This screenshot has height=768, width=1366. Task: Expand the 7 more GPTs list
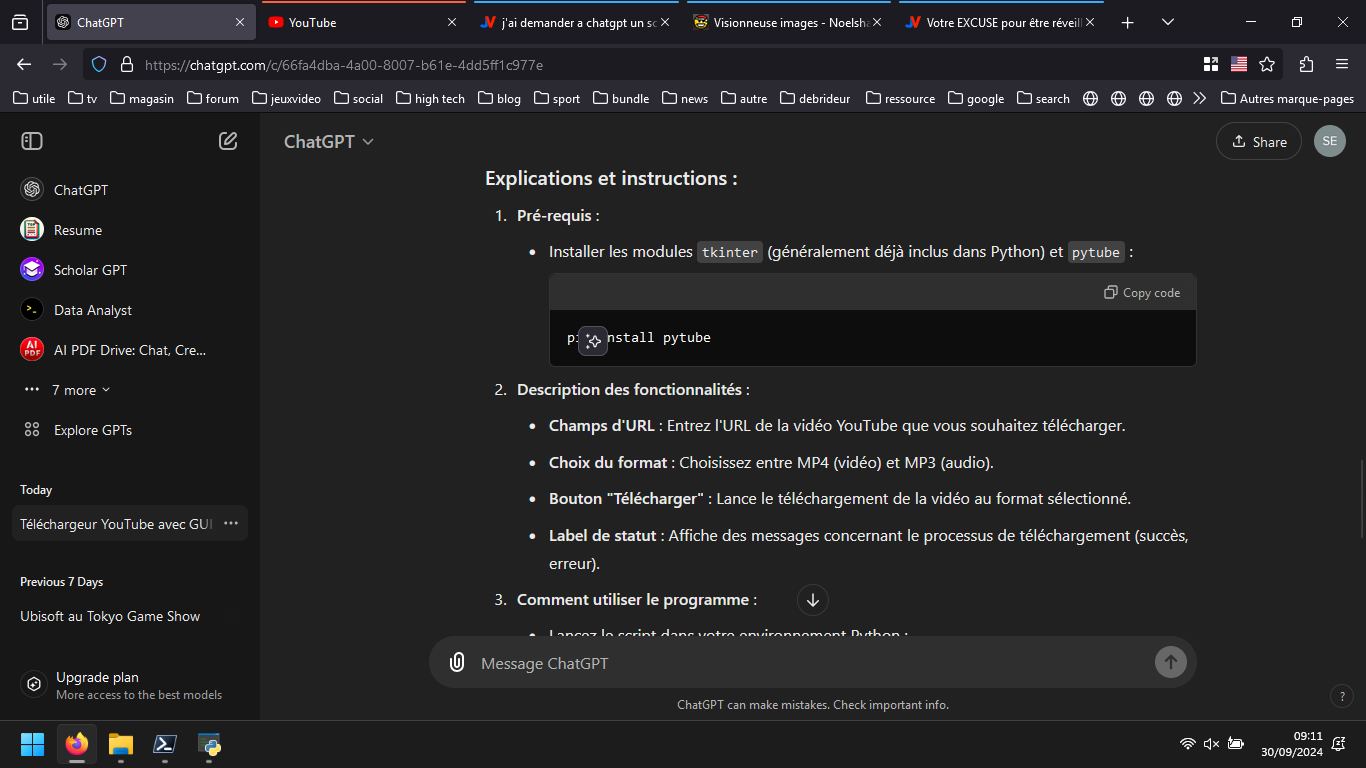pos(80,390)
